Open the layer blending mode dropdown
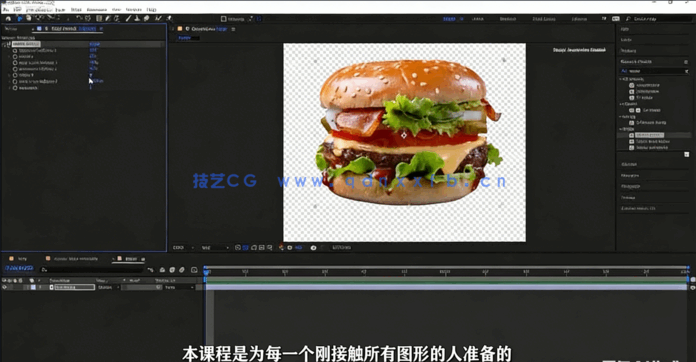696x362 pixels. pyautogui.click(x=108, y=287)
